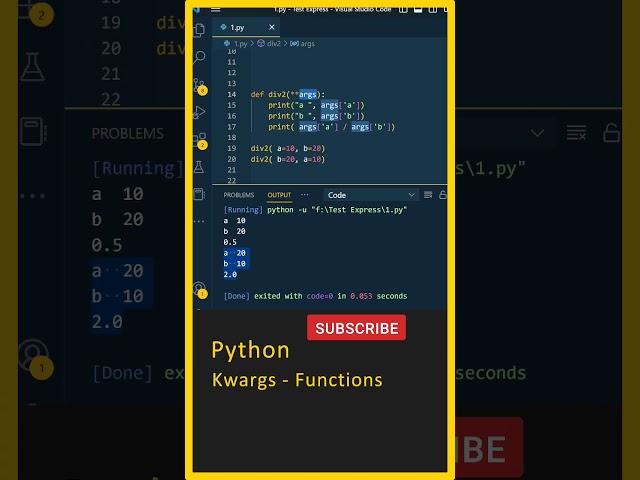
Task: Click the '[Done] exited with code=0' line in center panel
Action: (315, 296)
